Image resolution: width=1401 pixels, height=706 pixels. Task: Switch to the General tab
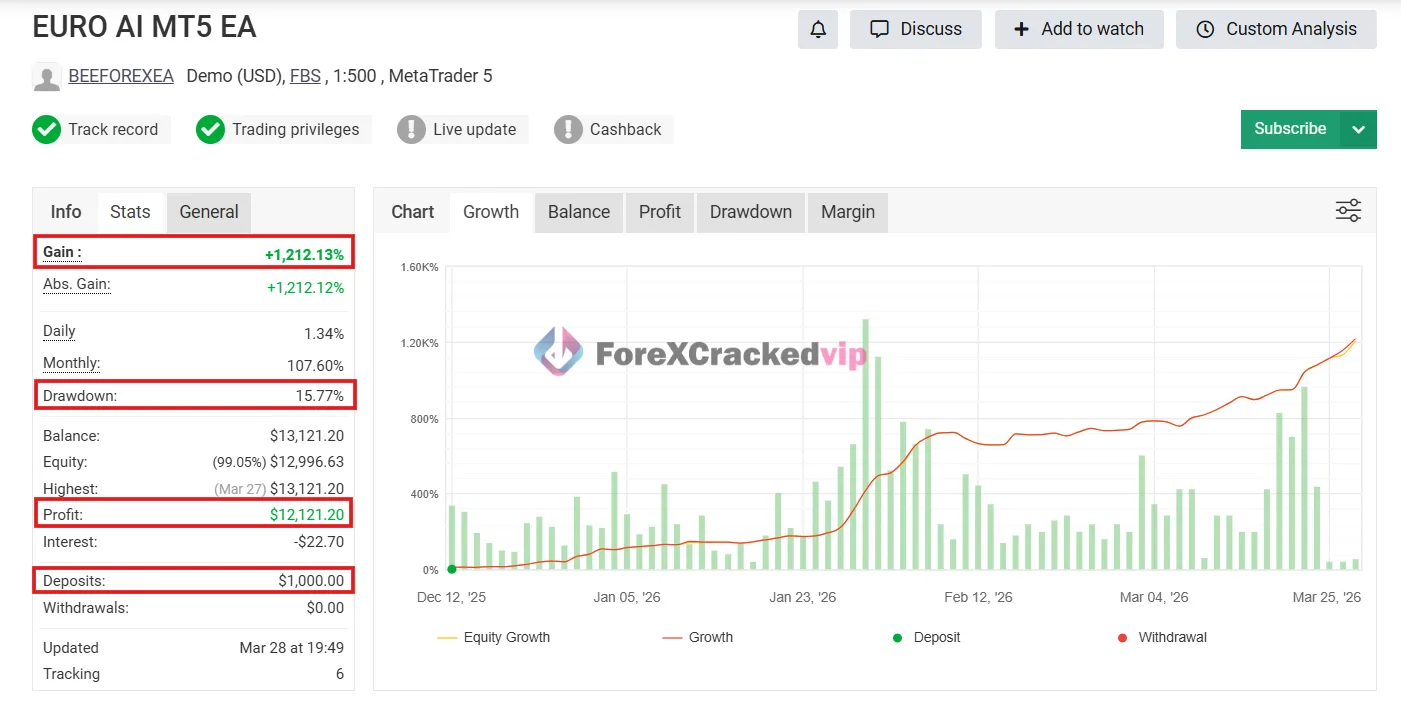(x=209, y=212)
